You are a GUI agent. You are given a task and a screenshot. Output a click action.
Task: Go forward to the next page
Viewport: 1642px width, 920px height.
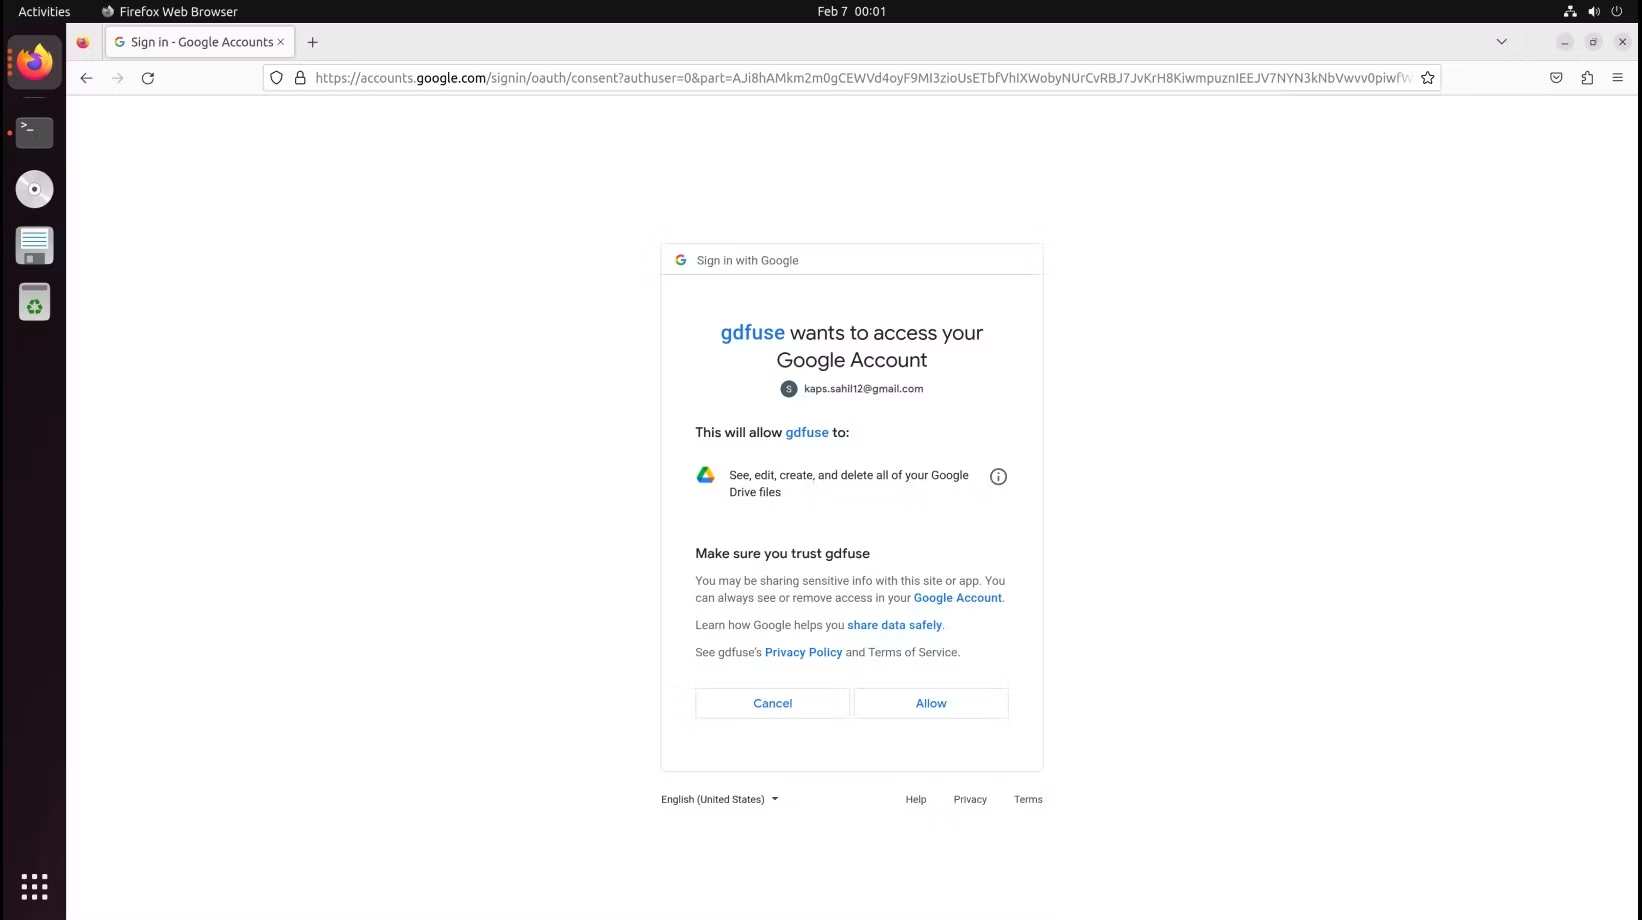pyautogui.click(x=117, y=78)
